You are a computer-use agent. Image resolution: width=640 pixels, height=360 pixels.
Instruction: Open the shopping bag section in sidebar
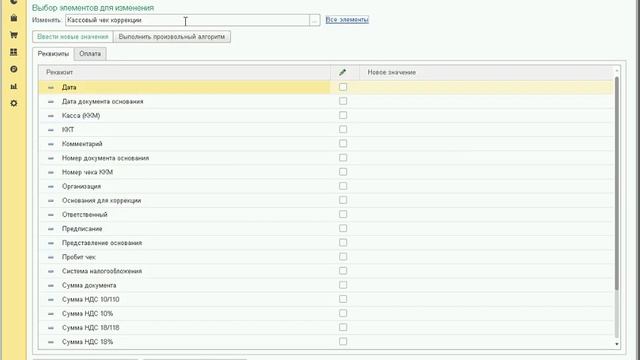13,18
